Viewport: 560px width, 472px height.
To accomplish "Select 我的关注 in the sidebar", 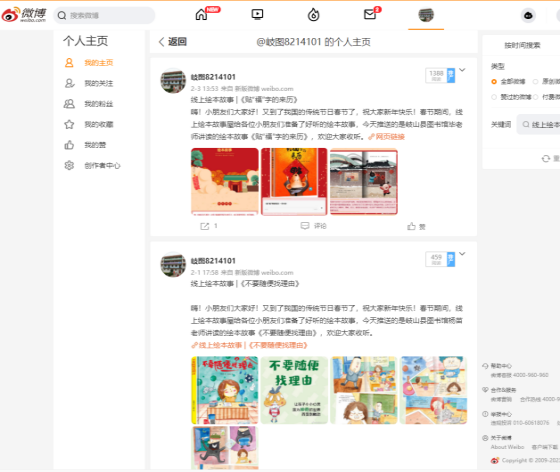I will point(99,84).
